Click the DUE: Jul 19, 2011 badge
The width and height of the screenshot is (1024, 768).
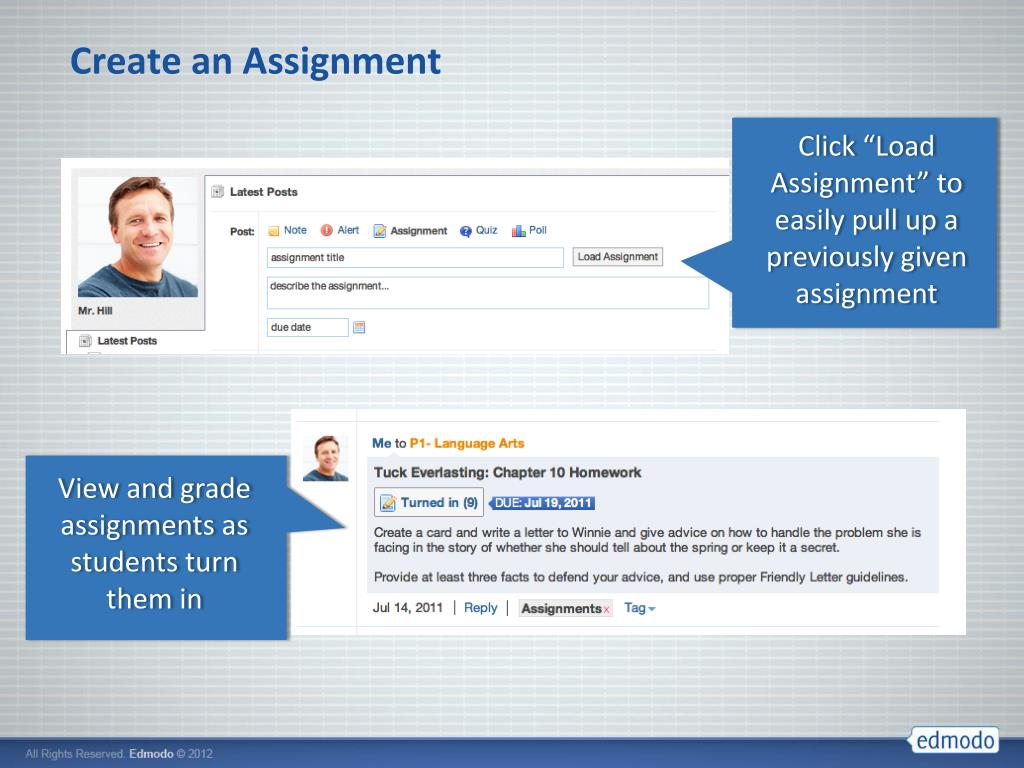(x=543, y=503)
